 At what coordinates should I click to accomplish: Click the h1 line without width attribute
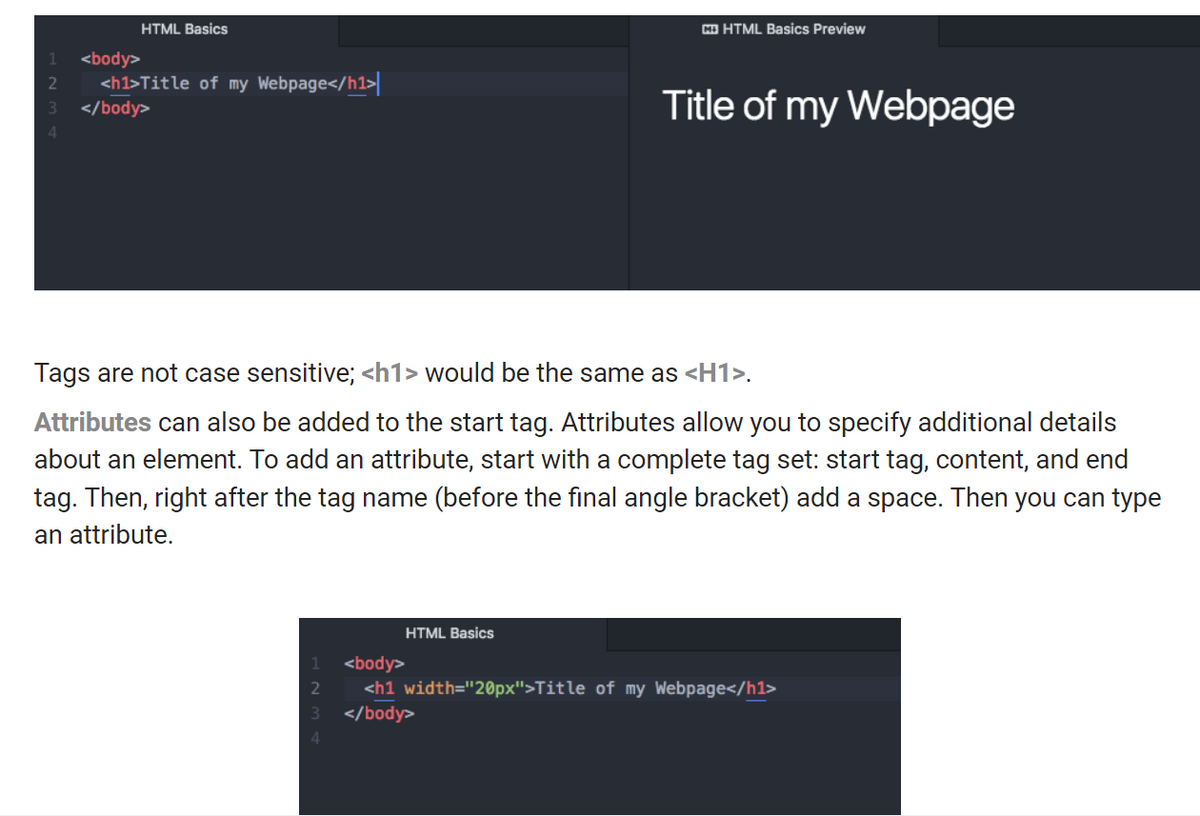[240, 83]
